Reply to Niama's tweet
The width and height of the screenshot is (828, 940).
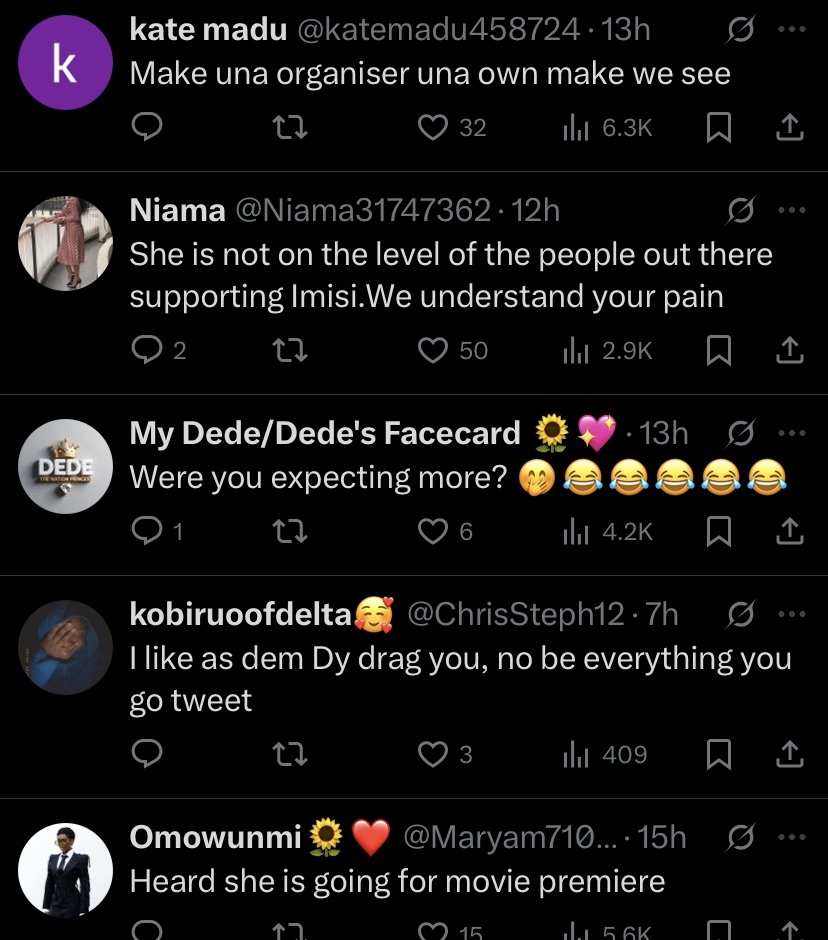pyautogui.click(x=146, y=350)
